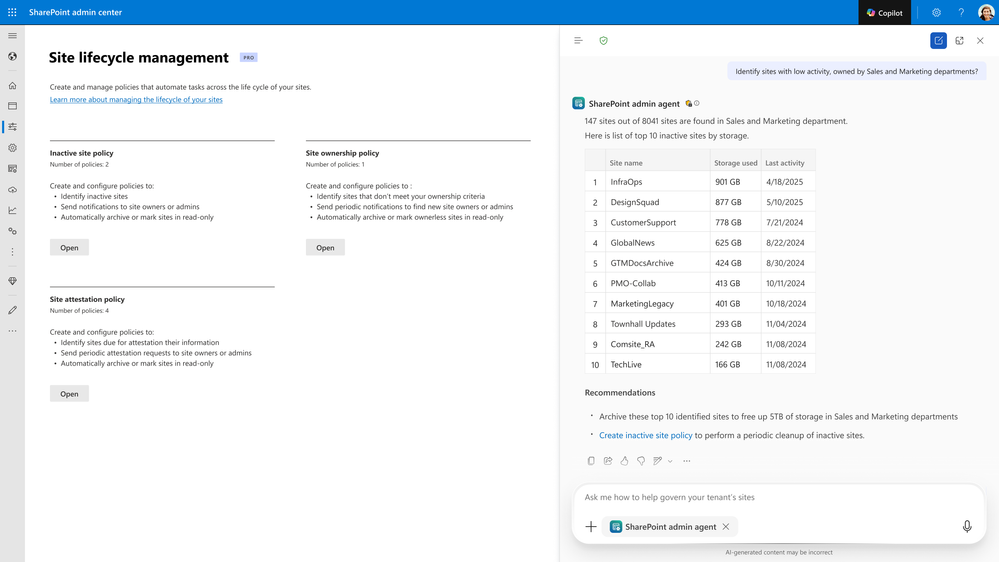The height and width of the screenshot is (562, 999).
Task: Open the Reports chart icon in sidebar
Action: tap(12, 210)
